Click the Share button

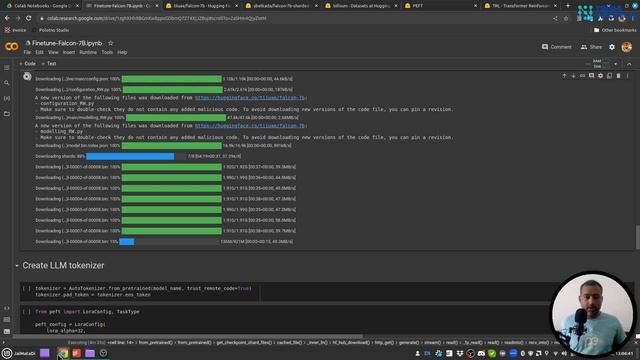pos(591,47)
